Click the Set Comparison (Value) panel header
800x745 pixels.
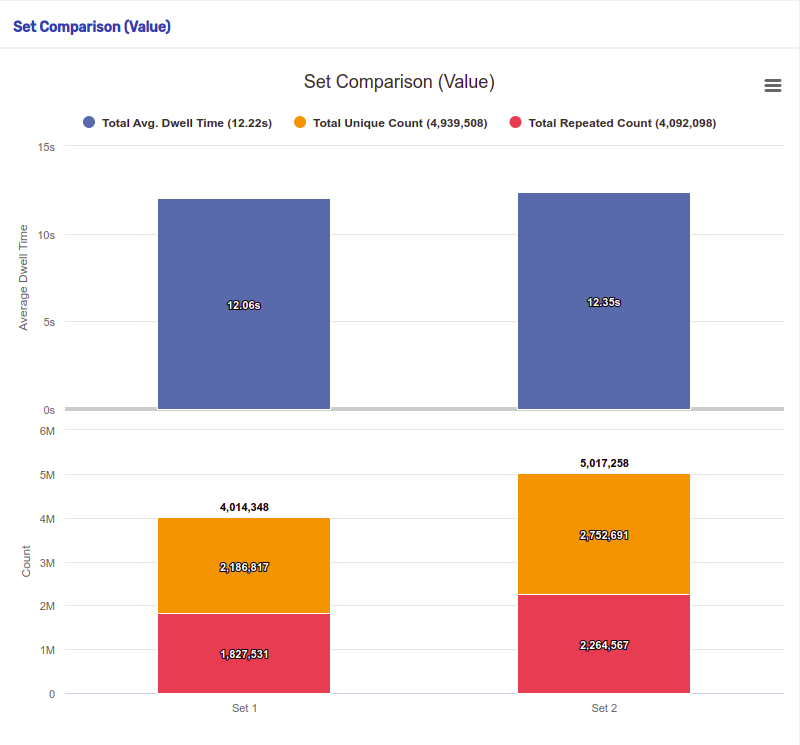point(92,27)
